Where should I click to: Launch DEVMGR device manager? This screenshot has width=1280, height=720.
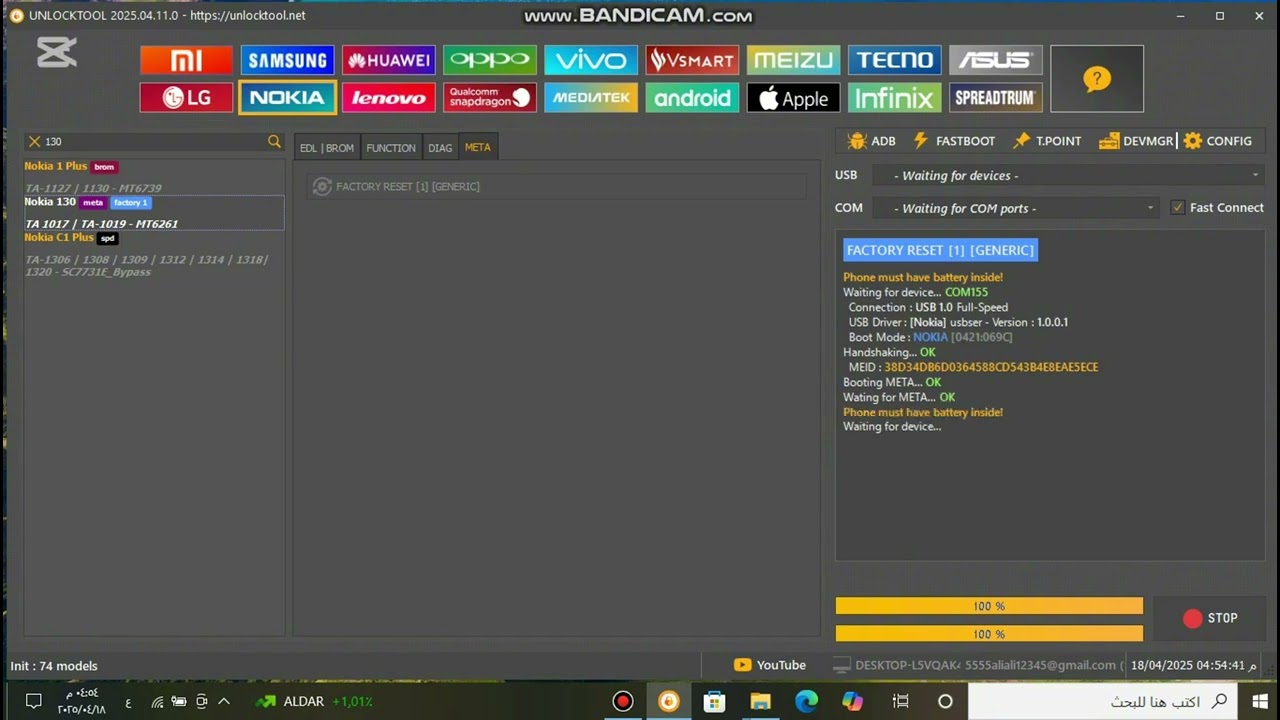click(1136, 141)
